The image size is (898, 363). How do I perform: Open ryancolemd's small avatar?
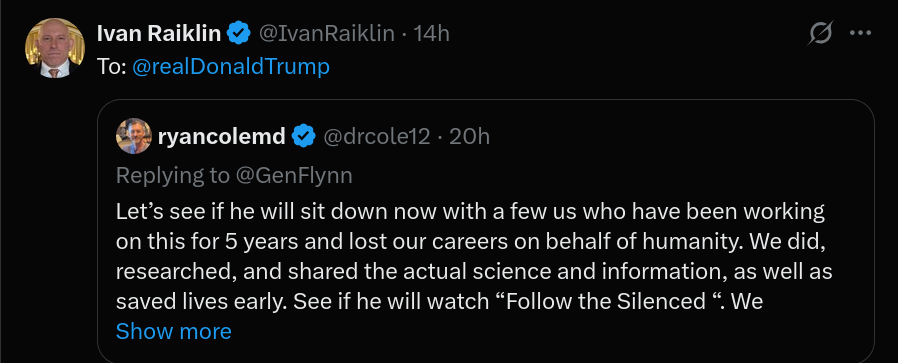134,136
